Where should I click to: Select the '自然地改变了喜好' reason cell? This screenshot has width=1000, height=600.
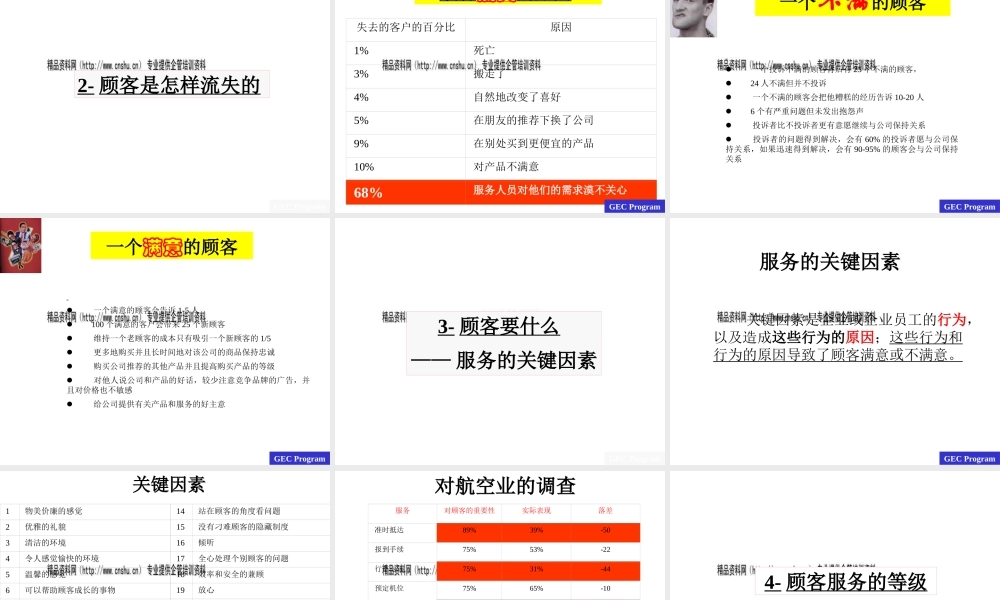517,97
